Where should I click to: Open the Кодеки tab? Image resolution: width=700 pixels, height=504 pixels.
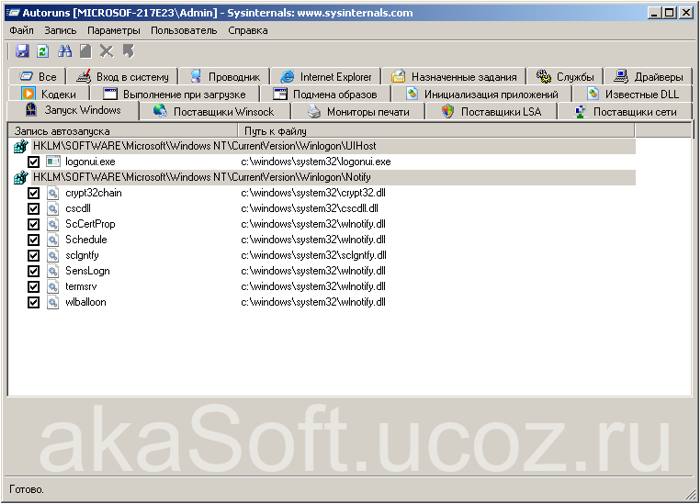(x=49, y=94)
